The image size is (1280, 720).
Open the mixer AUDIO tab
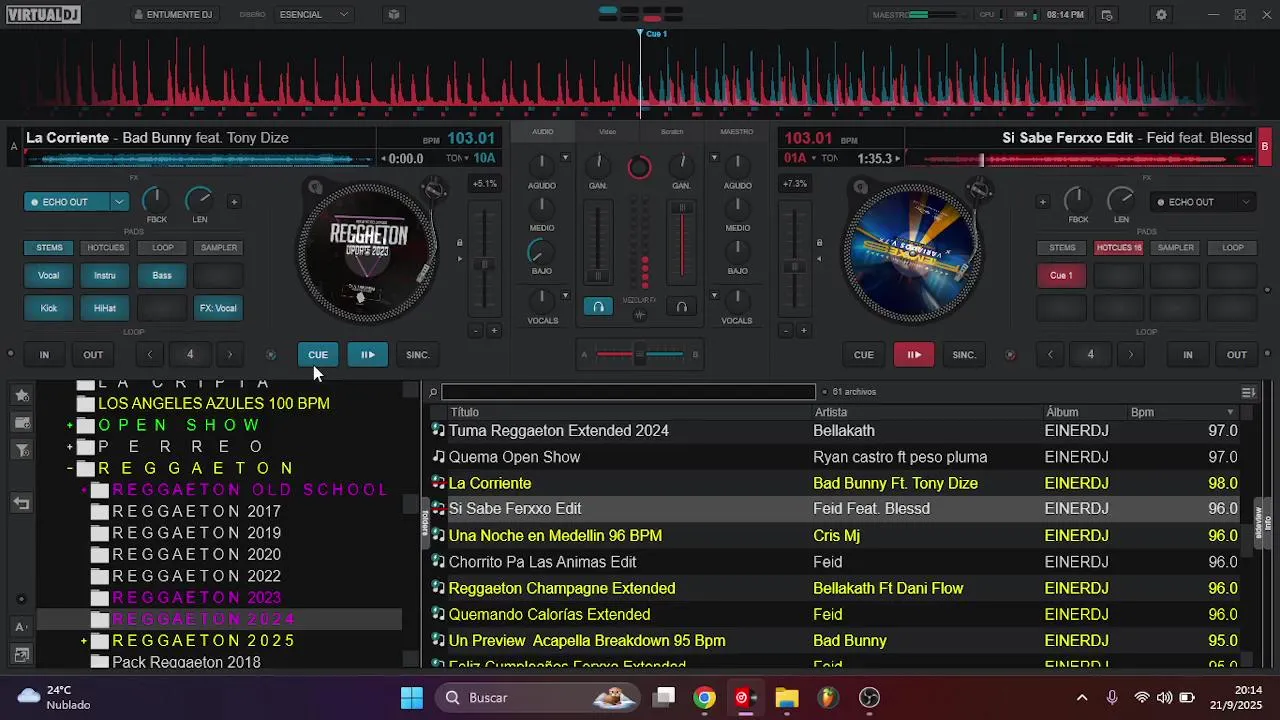point(543,132)
